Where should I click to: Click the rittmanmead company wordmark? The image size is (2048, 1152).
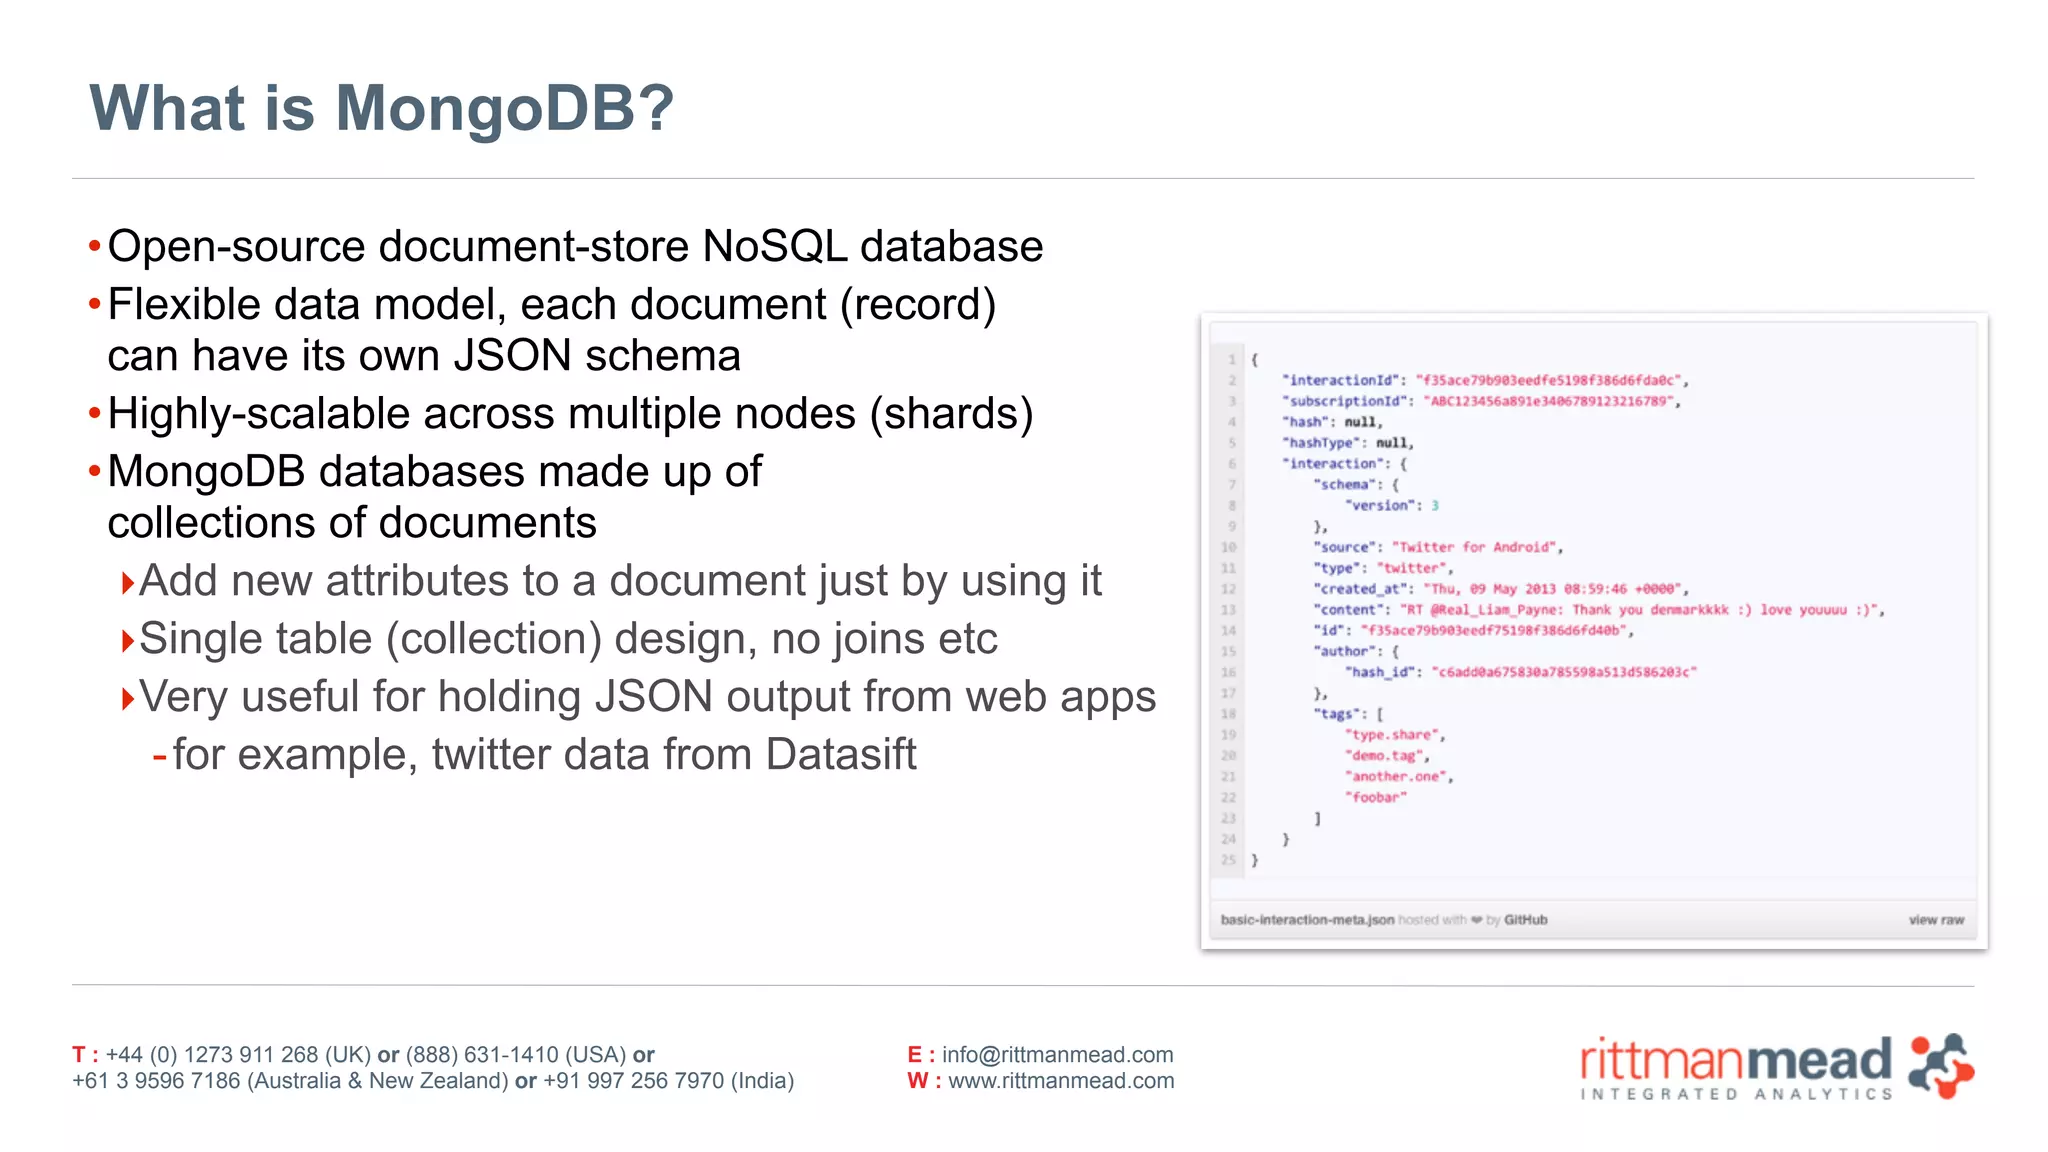[x=1736, y=1058]
